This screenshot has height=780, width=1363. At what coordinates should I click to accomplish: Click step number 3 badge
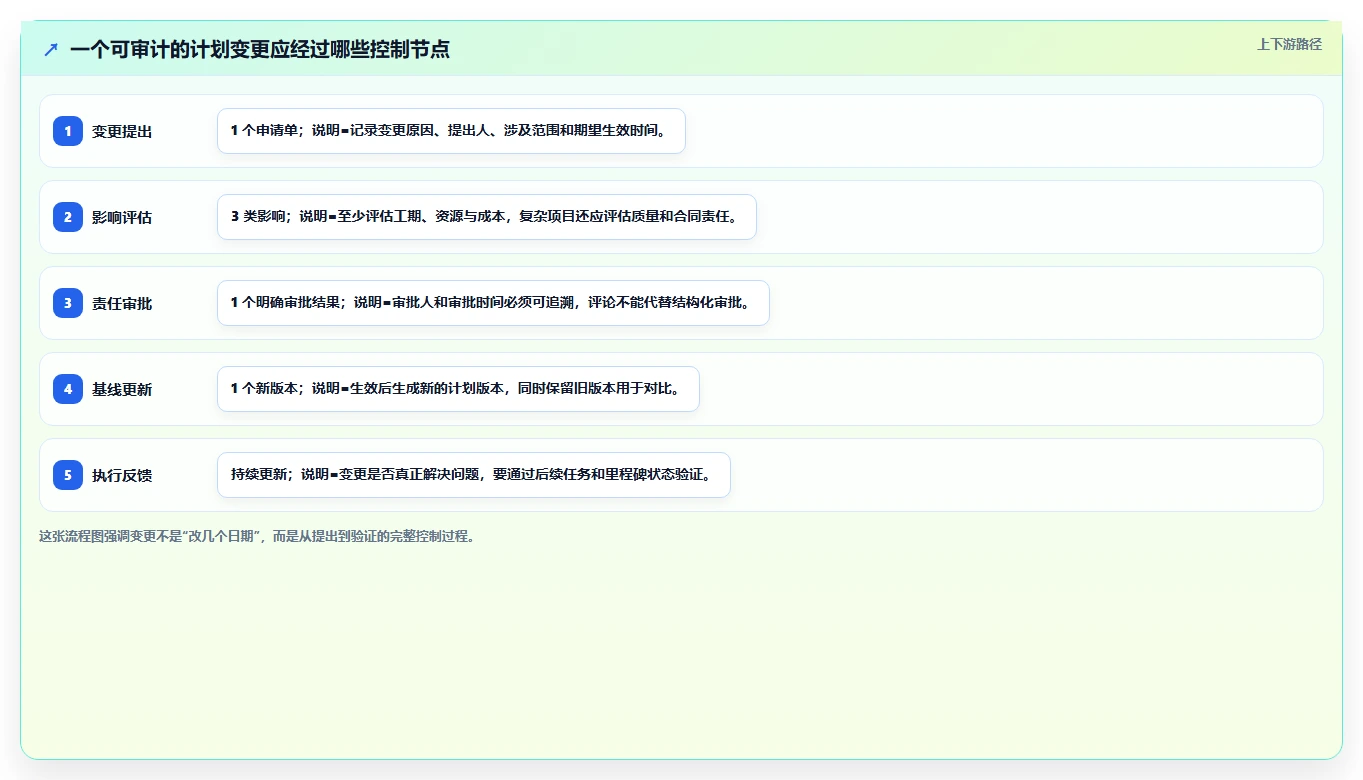(68, 303)
